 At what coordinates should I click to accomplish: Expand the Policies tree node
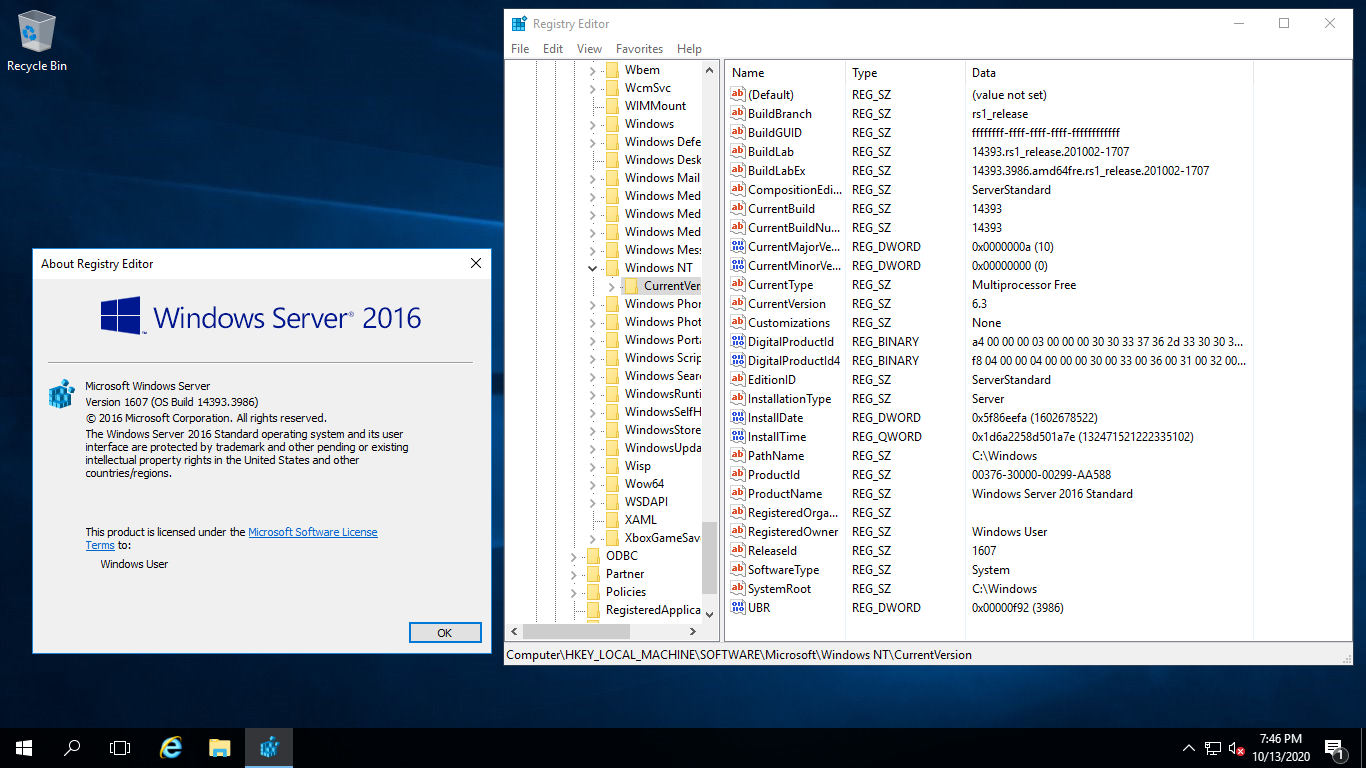click(x=573, y=592)
